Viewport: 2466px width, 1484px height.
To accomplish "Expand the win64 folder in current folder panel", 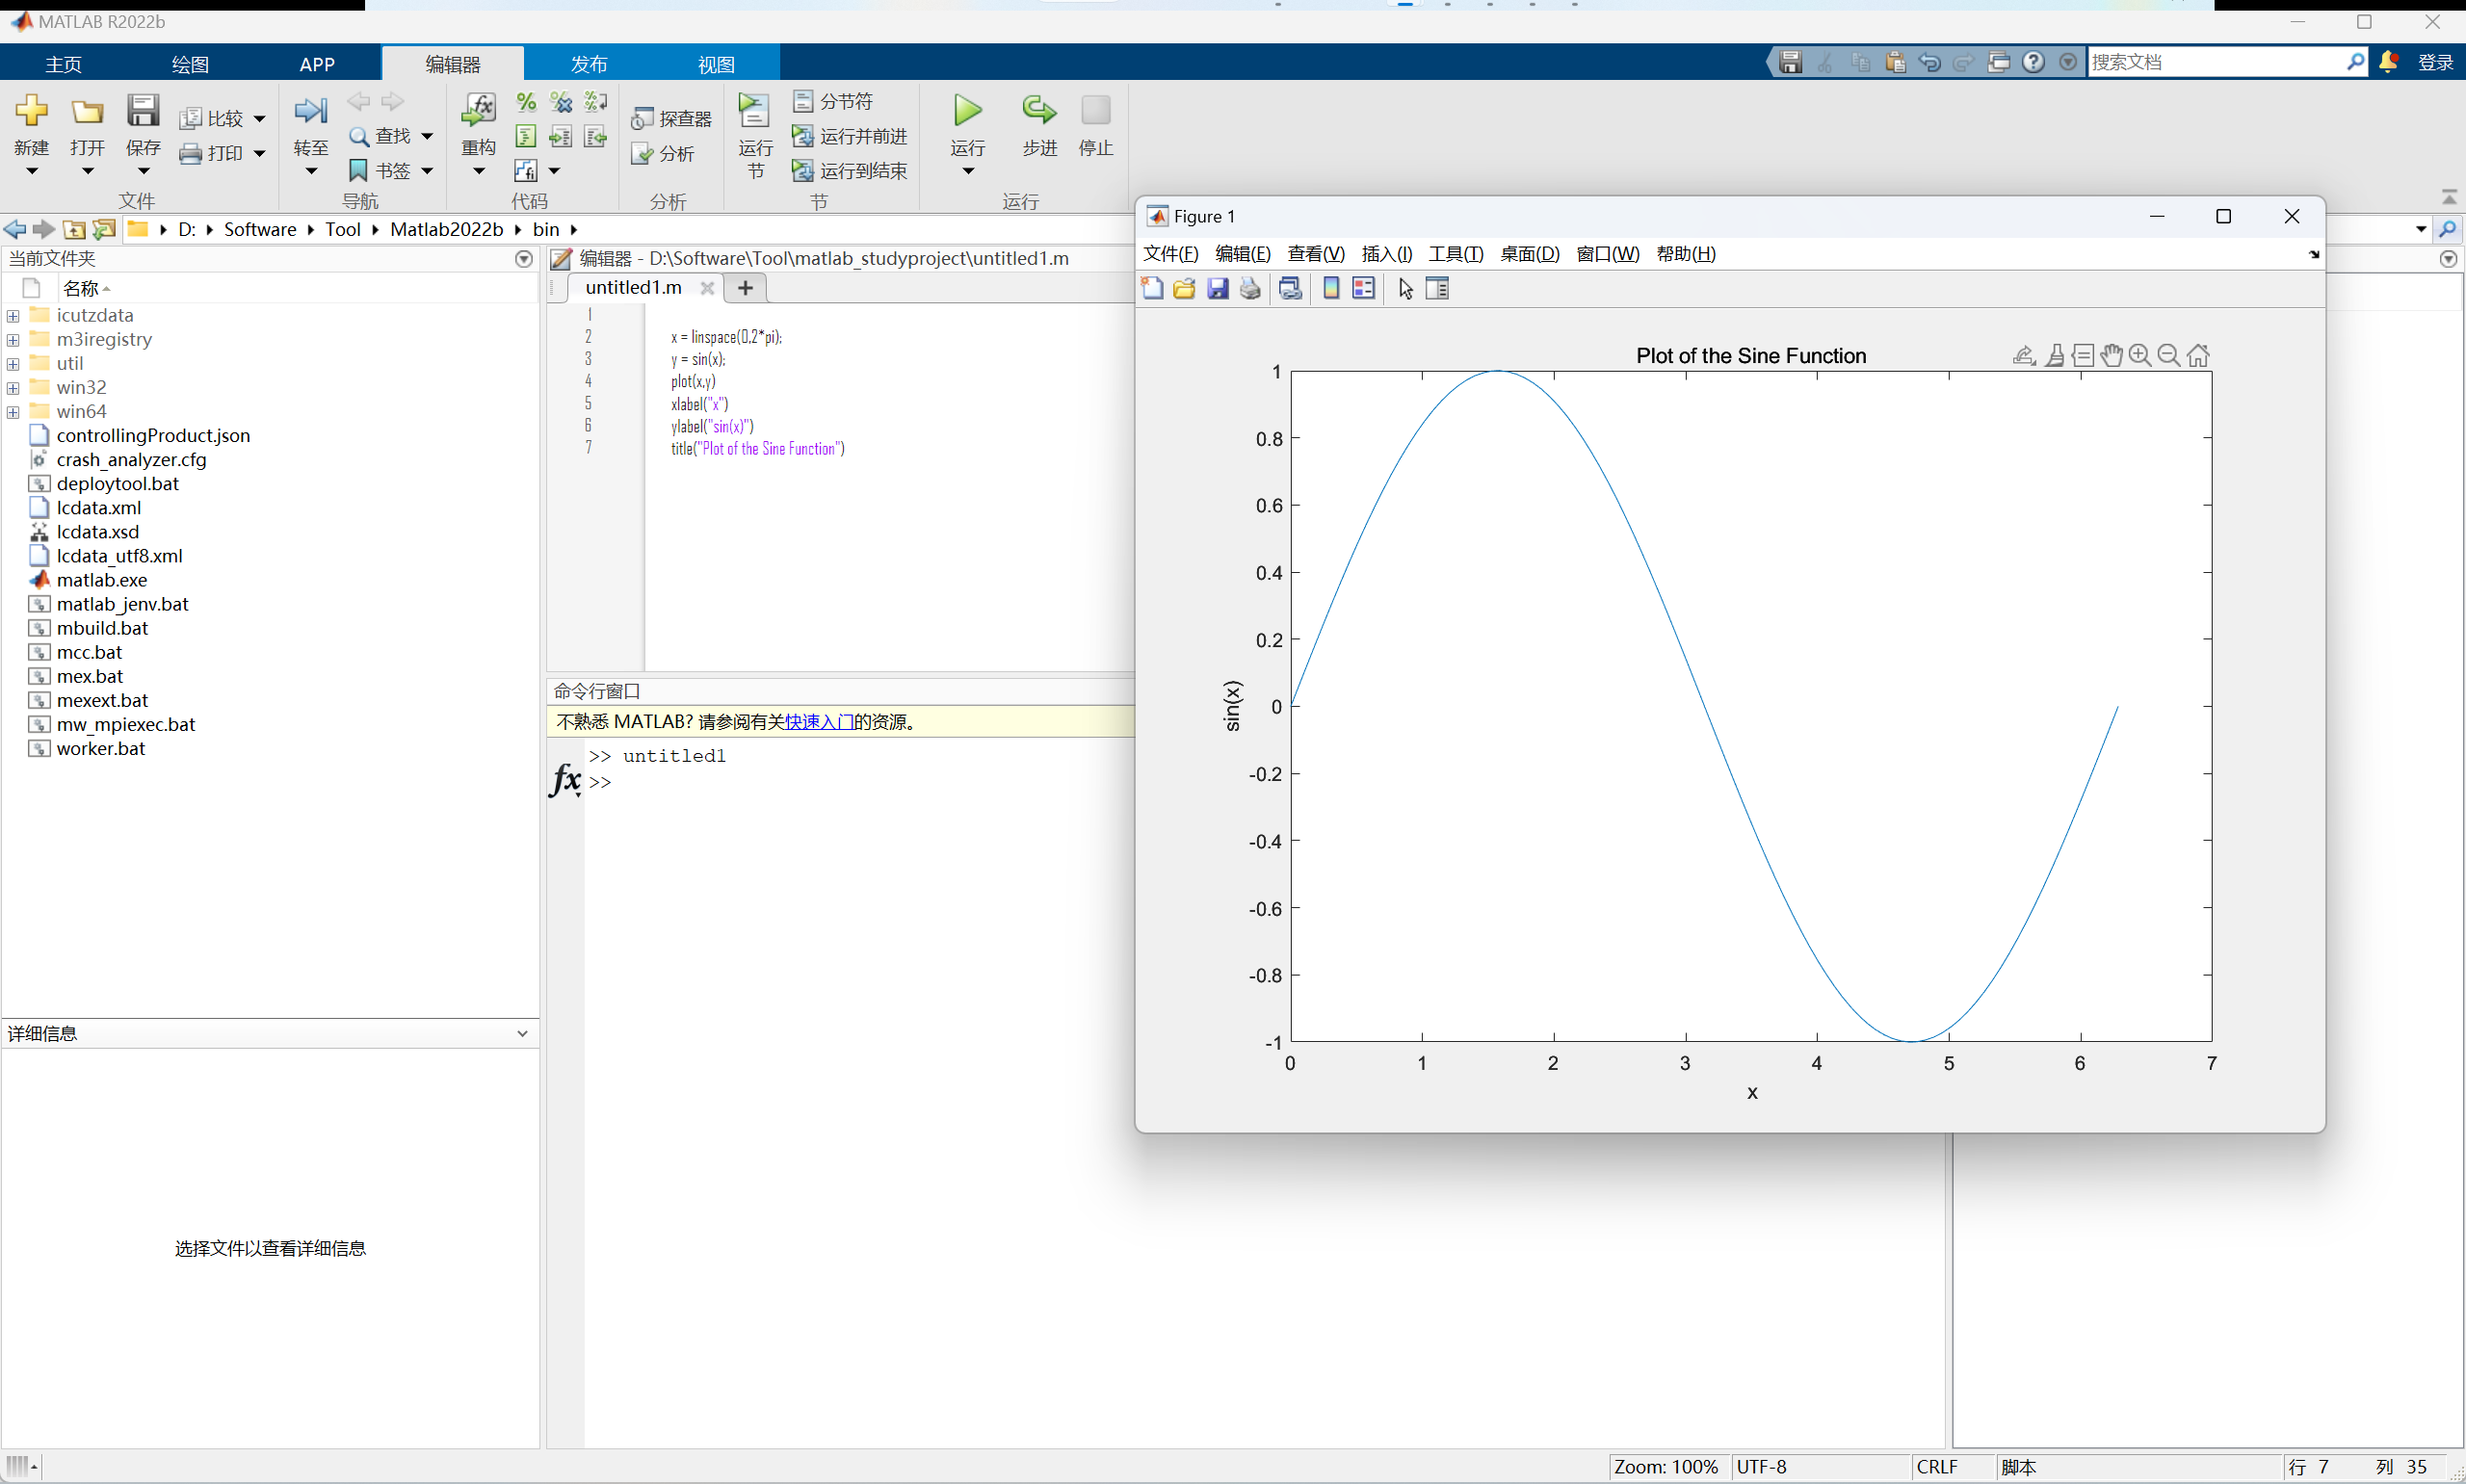I will (x=13, y=411).
